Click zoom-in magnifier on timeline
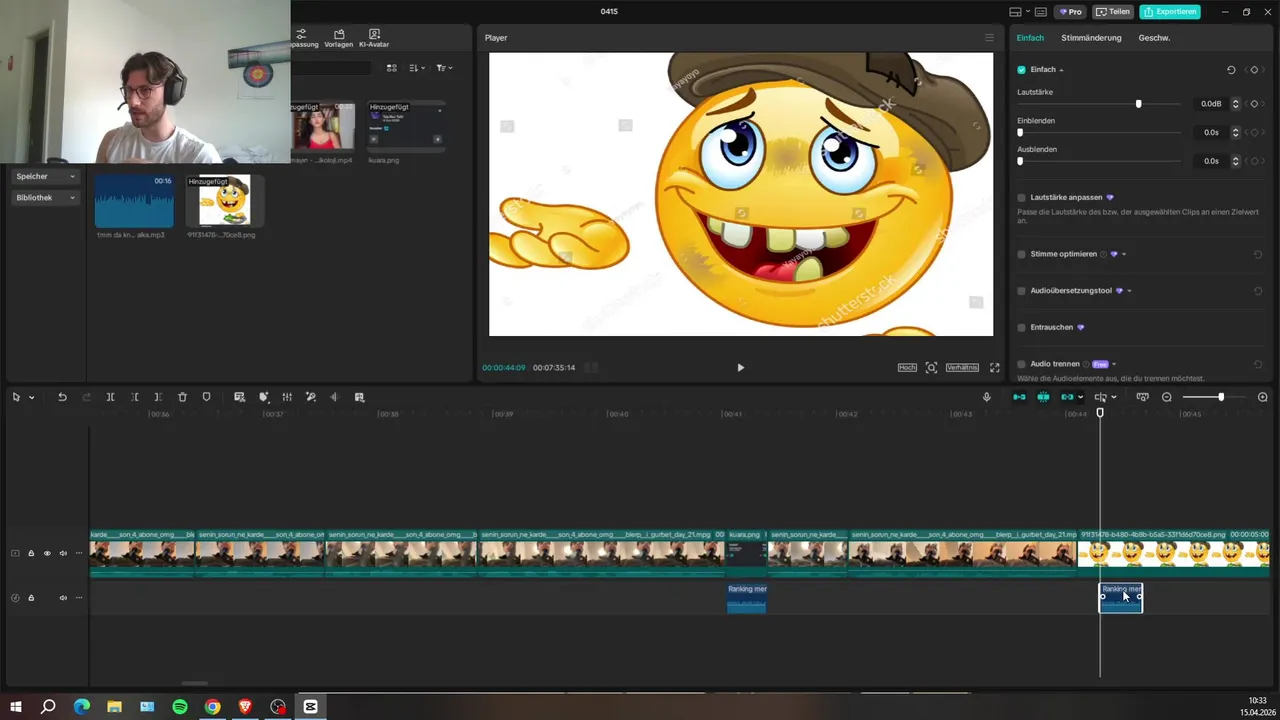Screen dimensions: 1280x720 [1262, 397]
